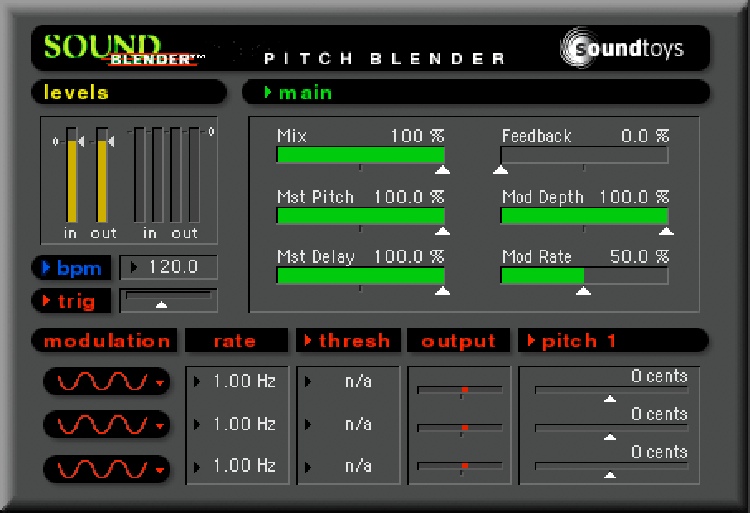Image resolution: width=750 pixels, height=513 pixels.
Task: Click the rate column header
Action: (x=236, y=341)
